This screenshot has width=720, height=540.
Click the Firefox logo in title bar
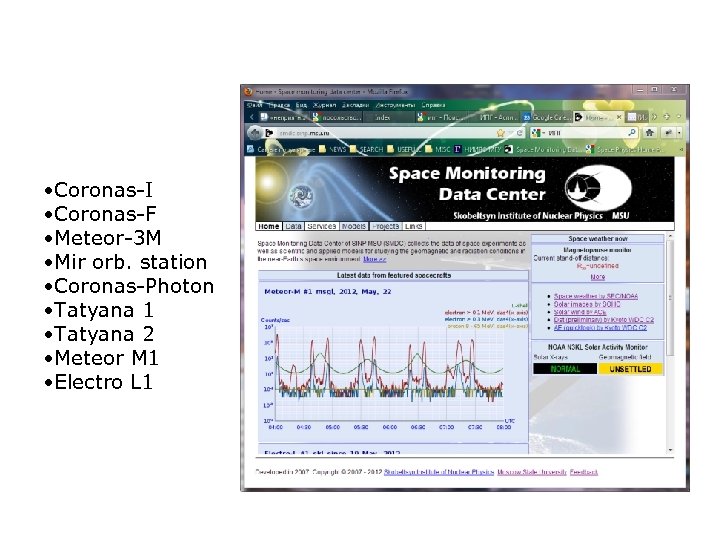248,91
